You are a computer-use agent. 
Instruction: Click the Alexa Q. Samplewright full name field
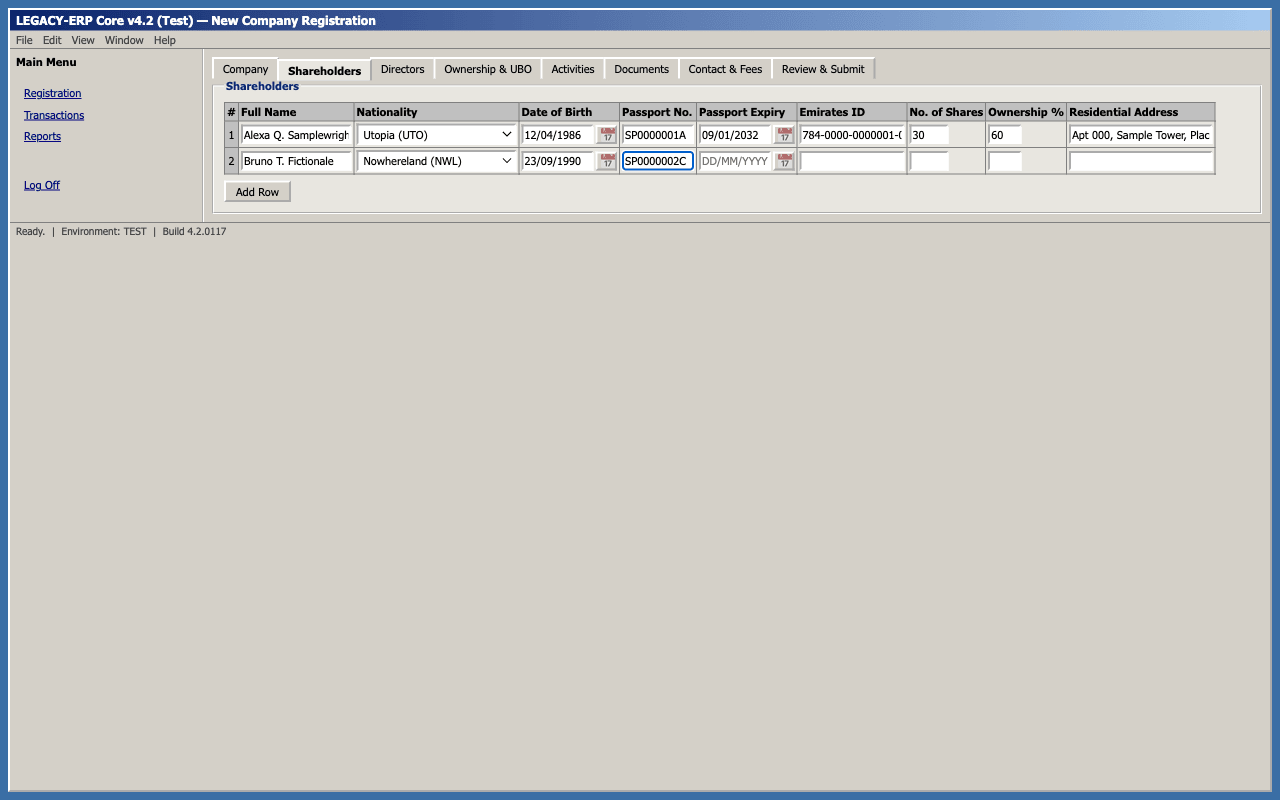pyautogui.click(x=296, y=135)
